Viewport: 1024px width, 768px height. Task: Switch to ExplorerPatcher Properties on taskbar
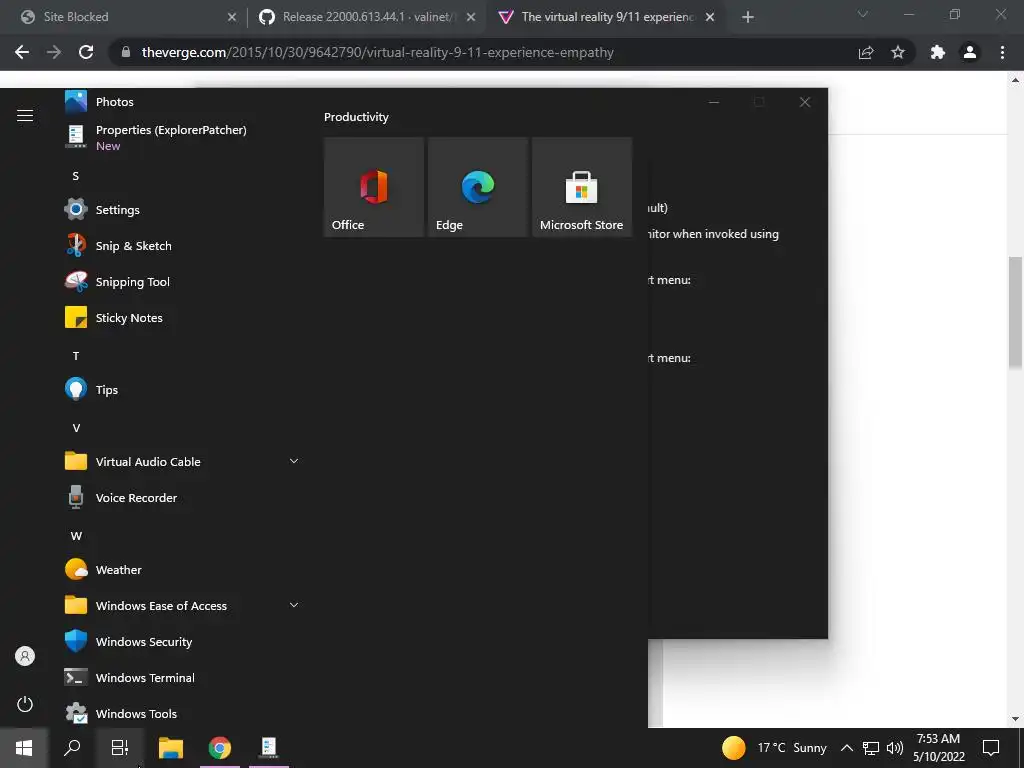point(269,748)
